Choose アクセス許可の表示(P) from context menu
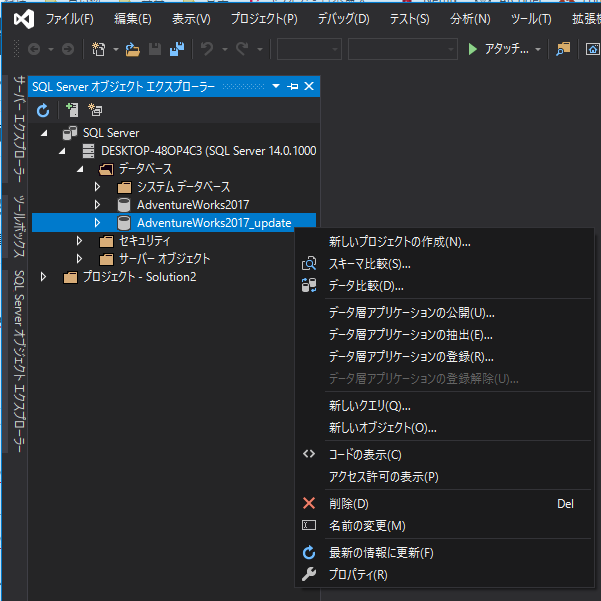Screen dimensions: 601x601 (445, 477)
